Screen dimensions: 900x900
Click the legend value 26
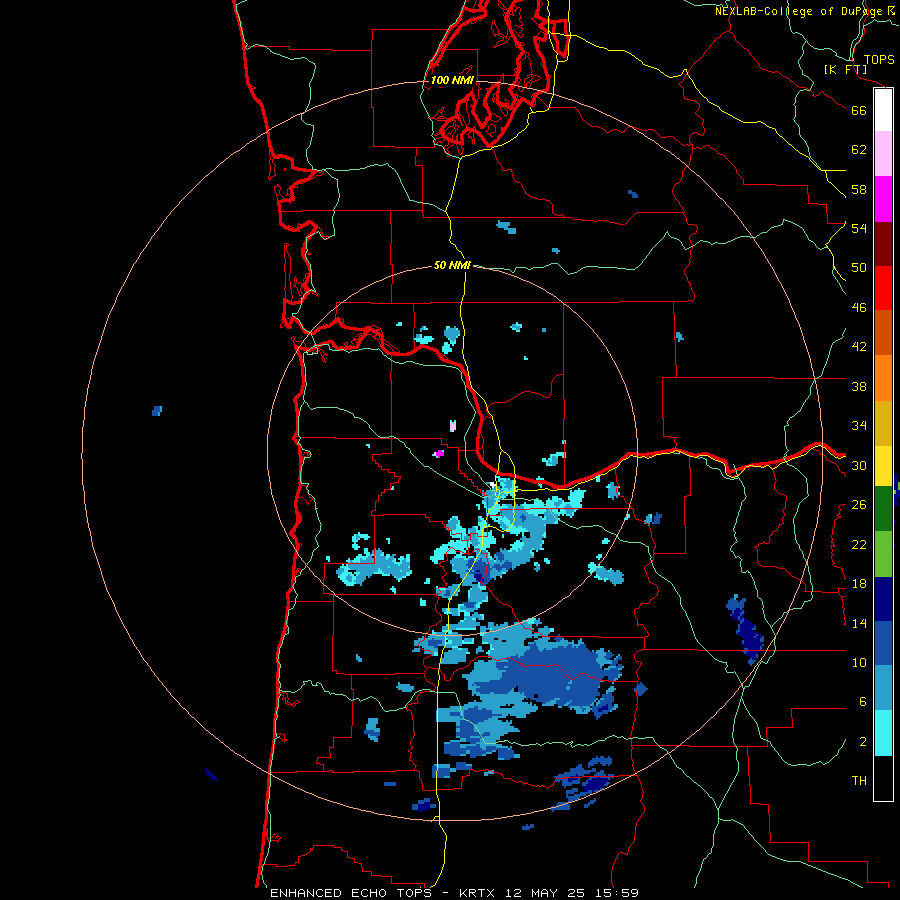click(x=859, y=505)
